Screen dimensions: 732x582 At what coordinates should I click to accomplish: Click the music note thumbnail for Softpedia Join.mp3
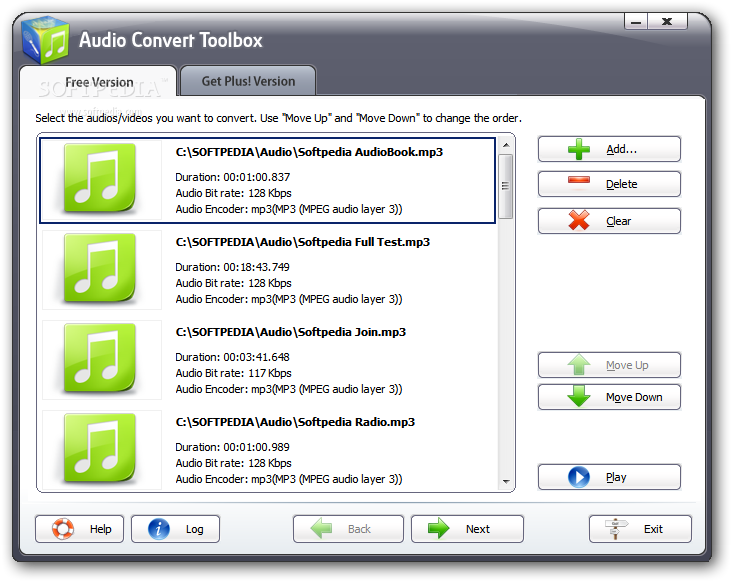[100, 358]
